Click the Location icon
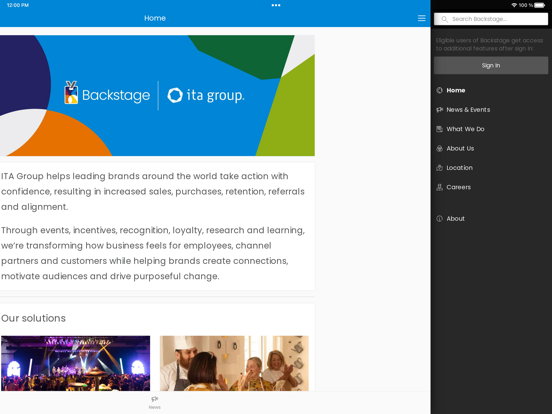Screen dimensions: 552x414 point(439,168)
